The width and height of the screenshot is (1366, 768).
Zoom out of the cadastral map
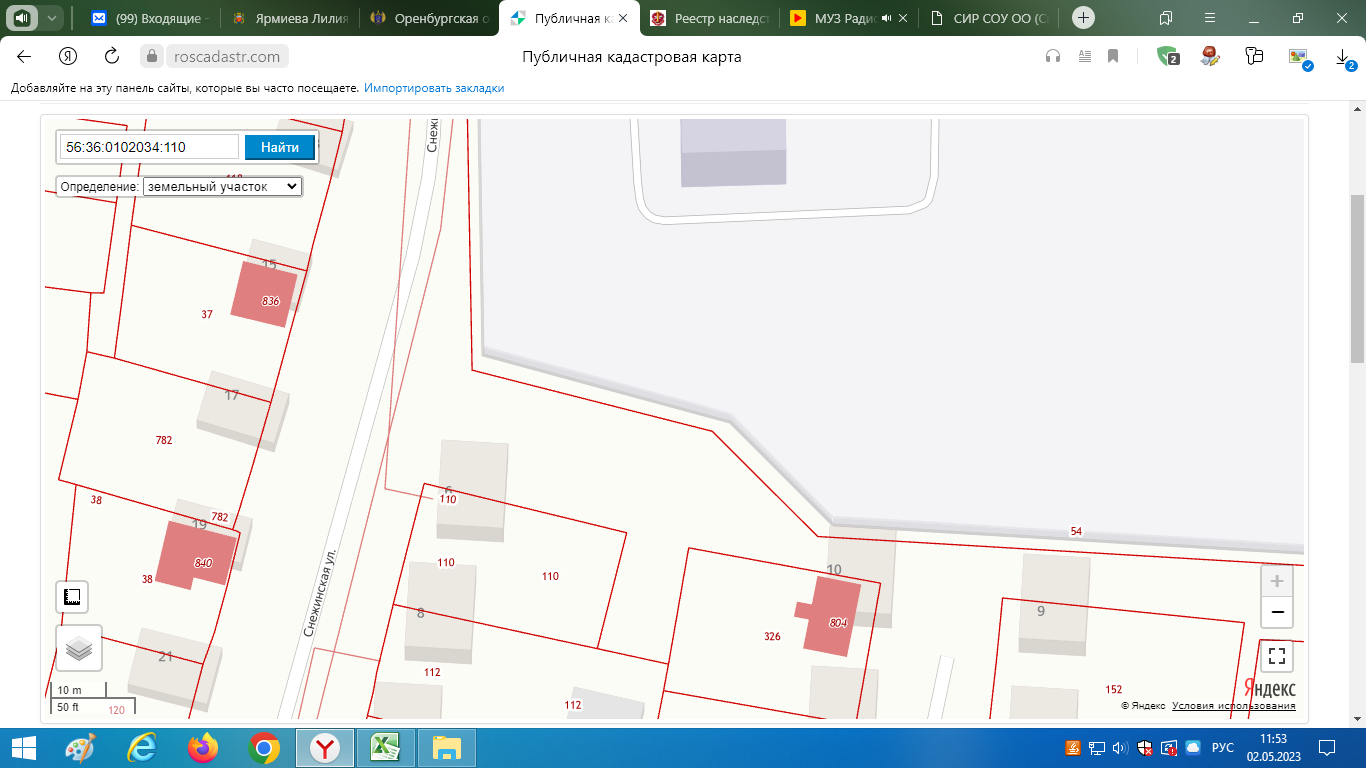pyautogui.click(x=1276, y=613)
